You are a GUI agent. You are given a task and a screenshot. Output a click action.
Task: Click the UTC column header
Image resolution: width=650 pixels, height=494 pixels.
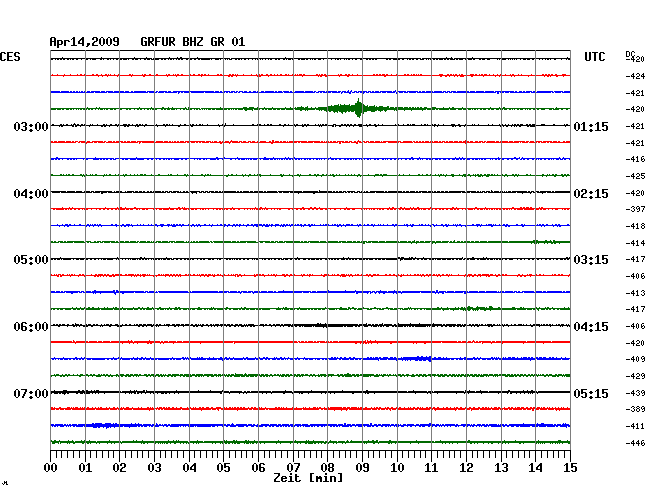tap(594, 57)
